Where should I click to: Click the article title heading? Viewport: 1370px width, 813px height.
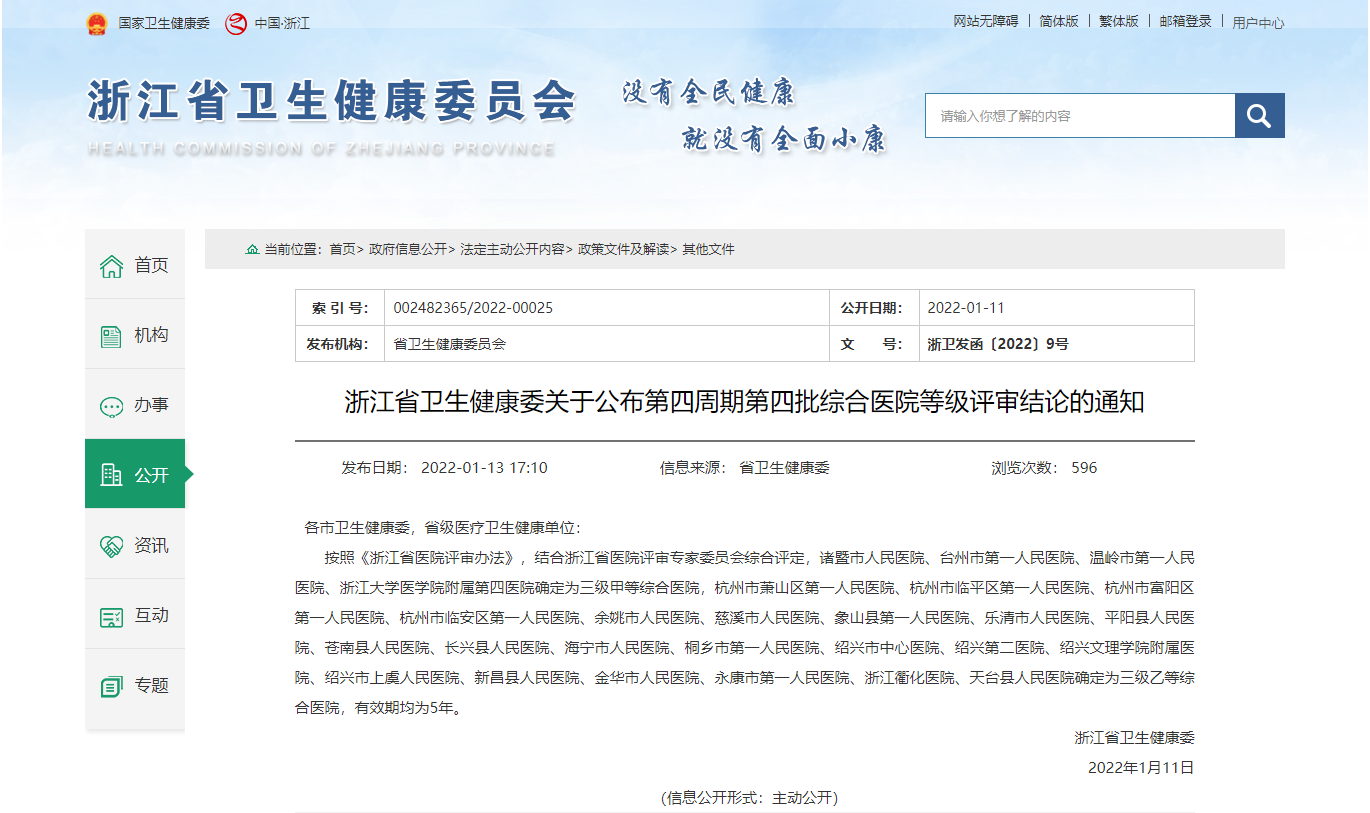click(745, 402)
